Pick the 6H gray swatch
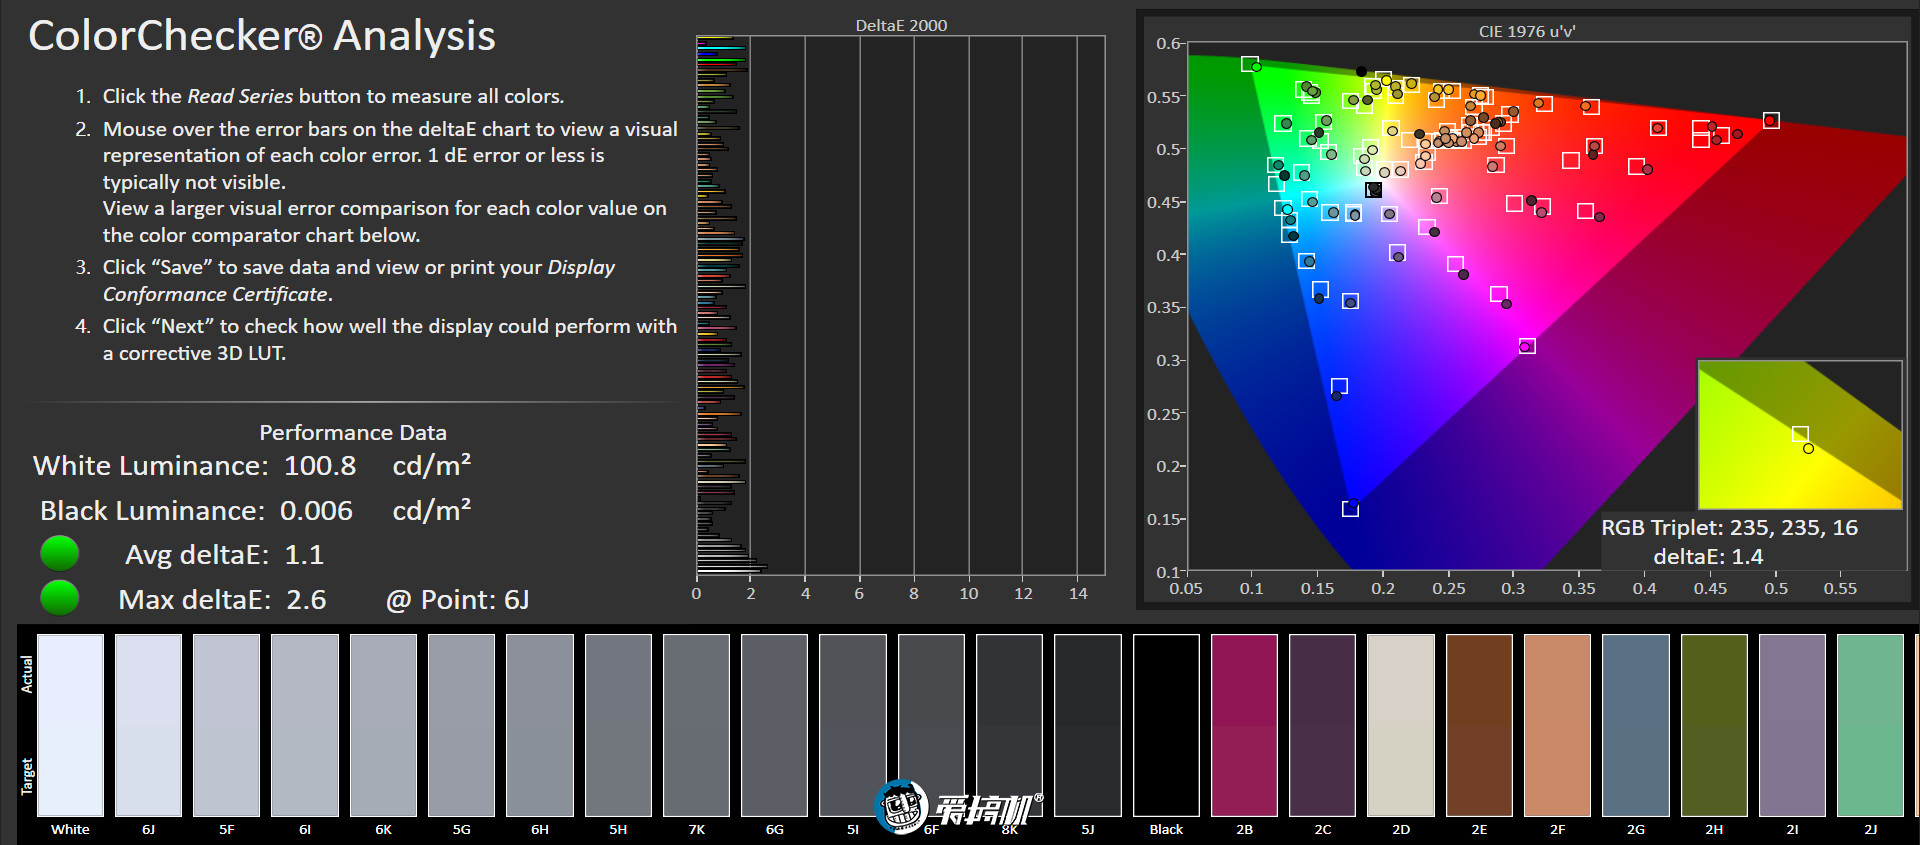The width and height of the screenshot is (1920, 845). click(540, 725)
